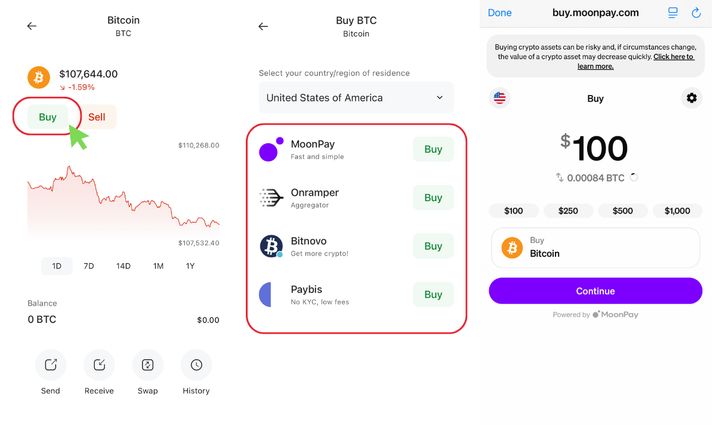Switch chart to 7D range
The height and width of the screenshot is (425, 716).
(89, 266)
